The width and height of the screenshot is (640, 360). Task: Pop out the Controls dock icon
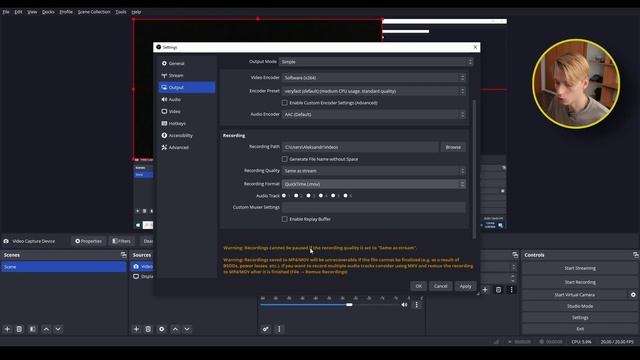[x=636, y=255]
